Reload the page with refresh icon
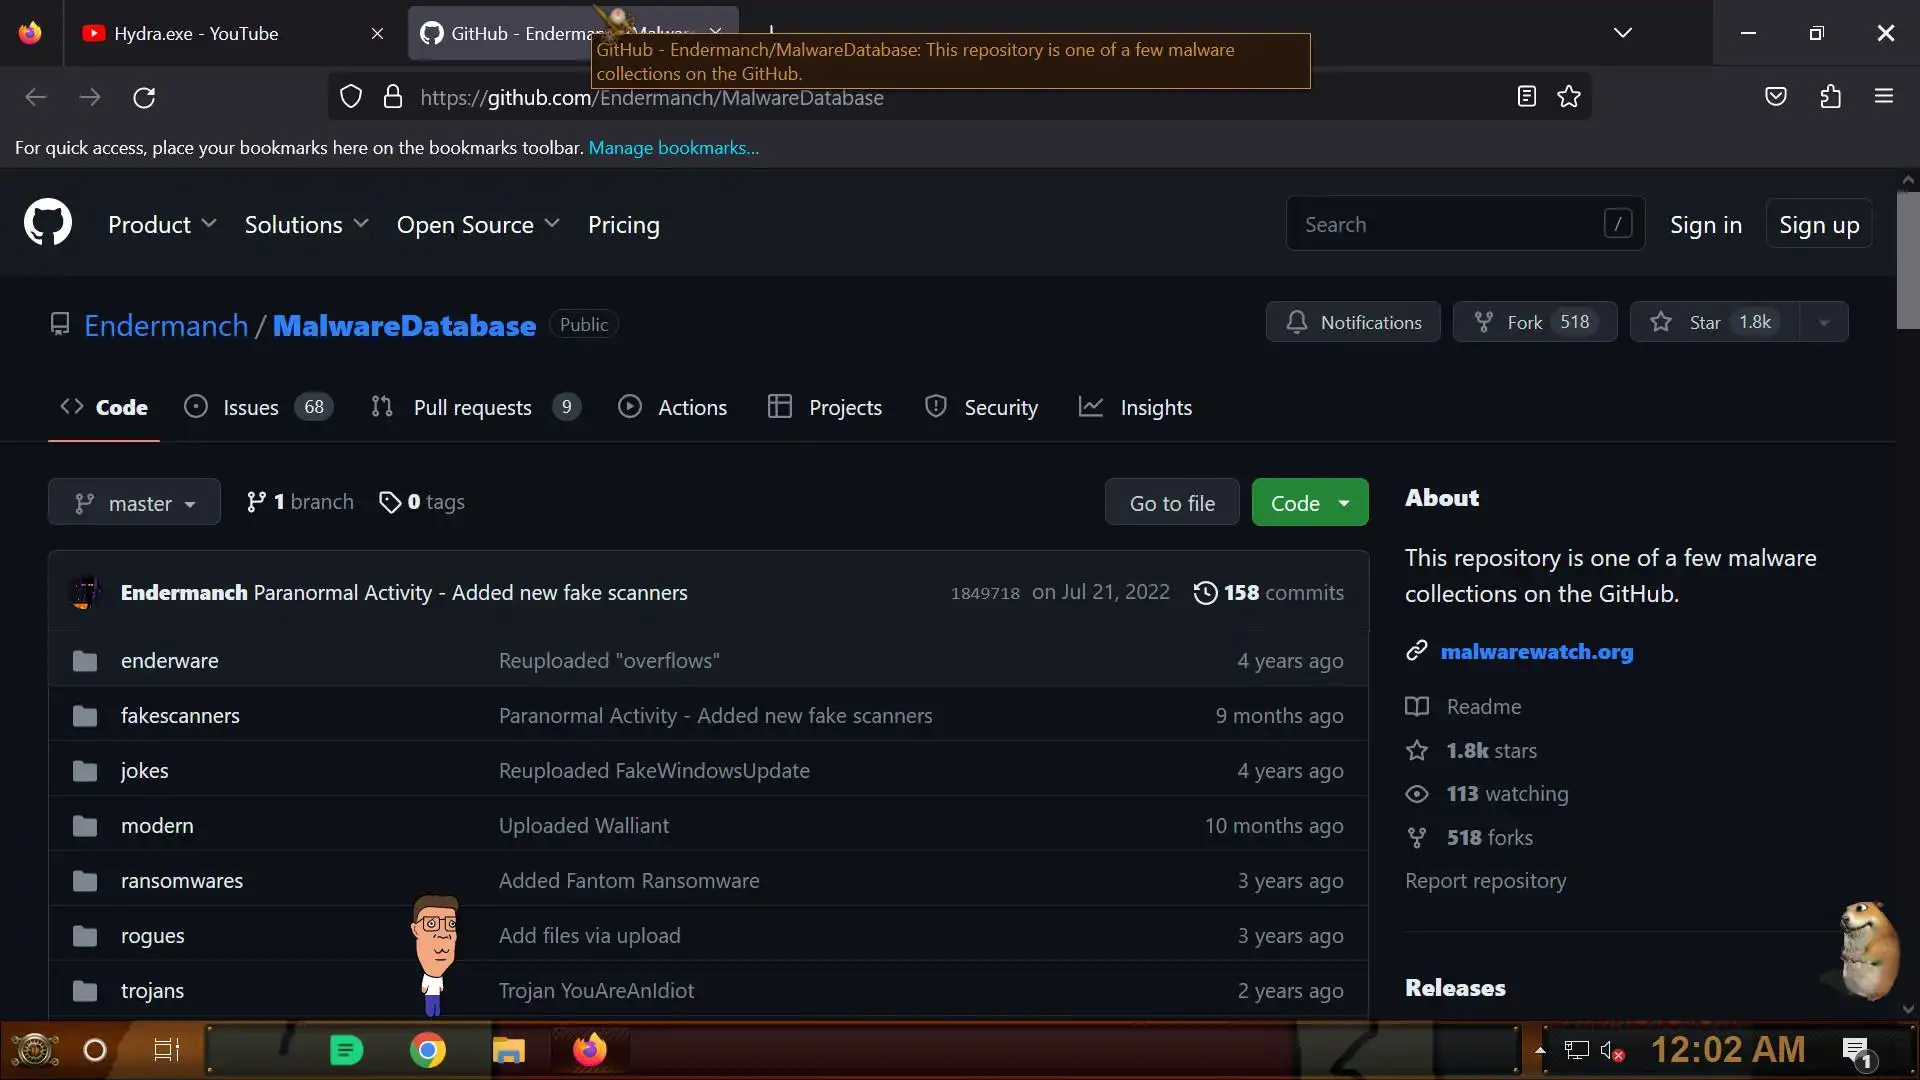Screen dimensions: 1920x1080 pos(144,97)
